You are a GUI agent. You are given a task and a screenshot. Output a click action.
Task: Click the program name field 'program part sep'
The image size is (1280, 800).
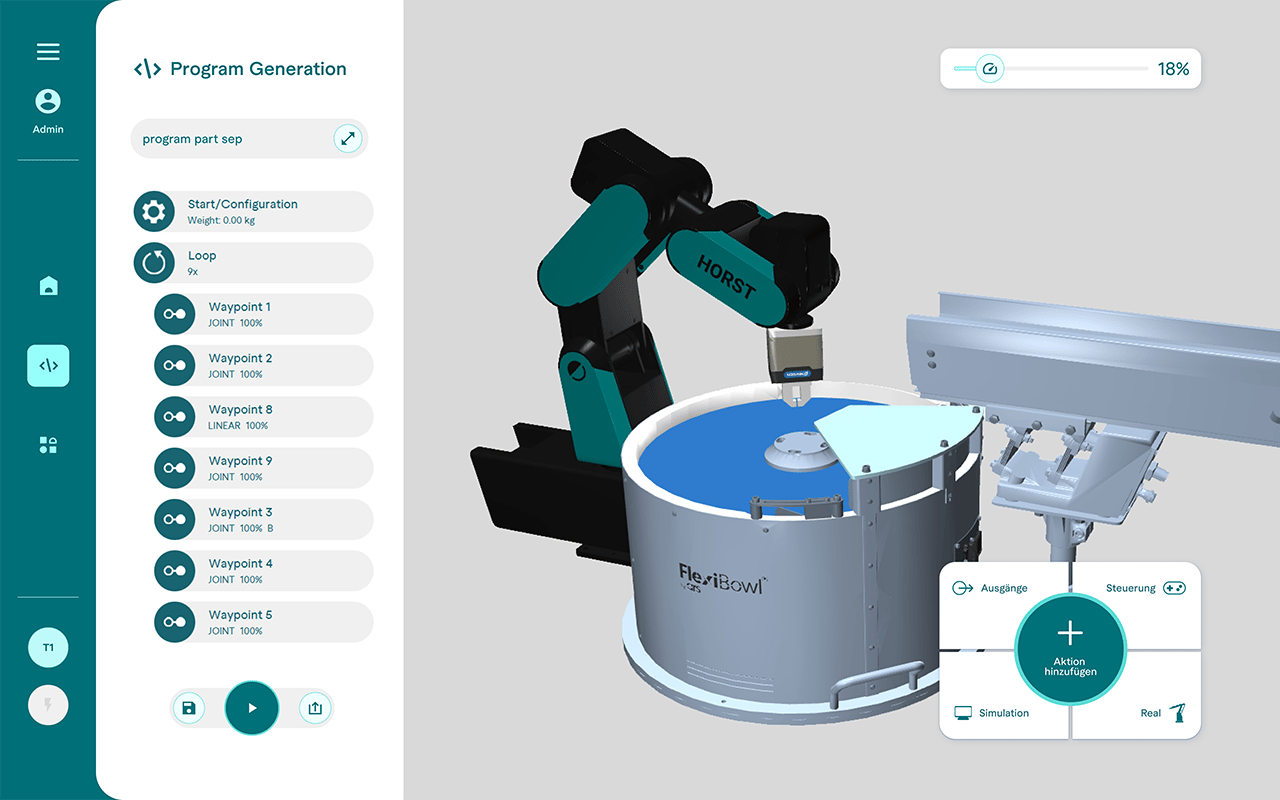pyautogui.click(x=249, y=139)
